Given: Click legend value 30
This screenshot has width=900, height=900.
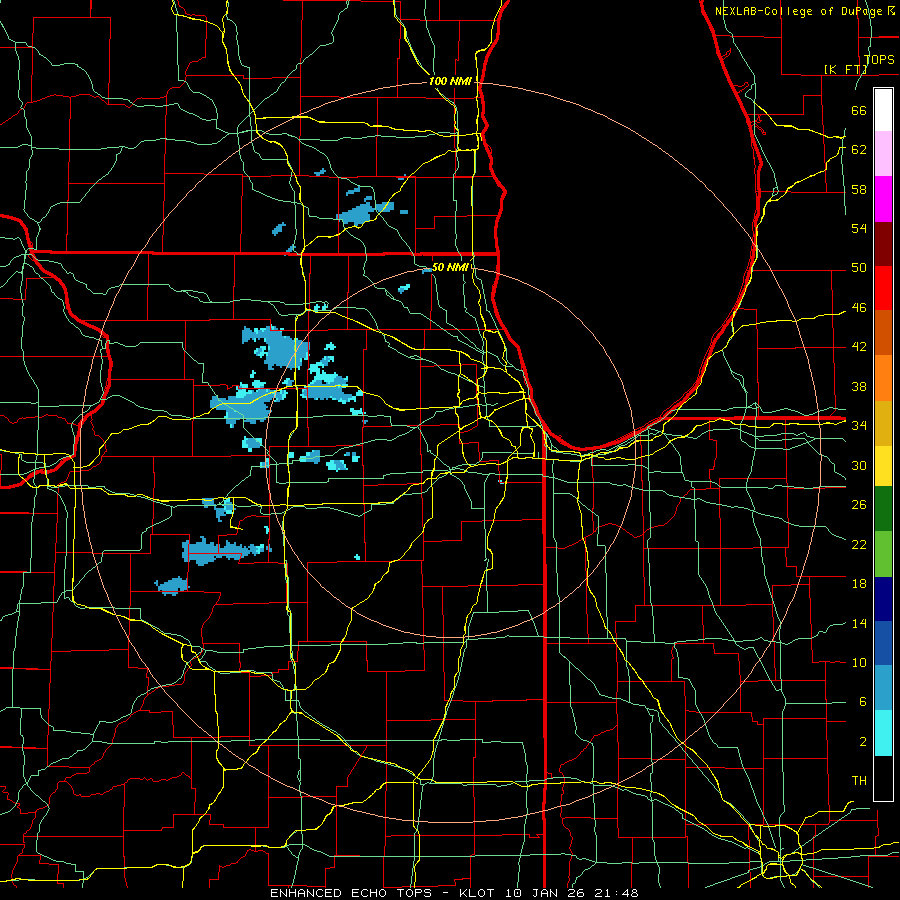Looking at the screenshot, I should [859, 465].
